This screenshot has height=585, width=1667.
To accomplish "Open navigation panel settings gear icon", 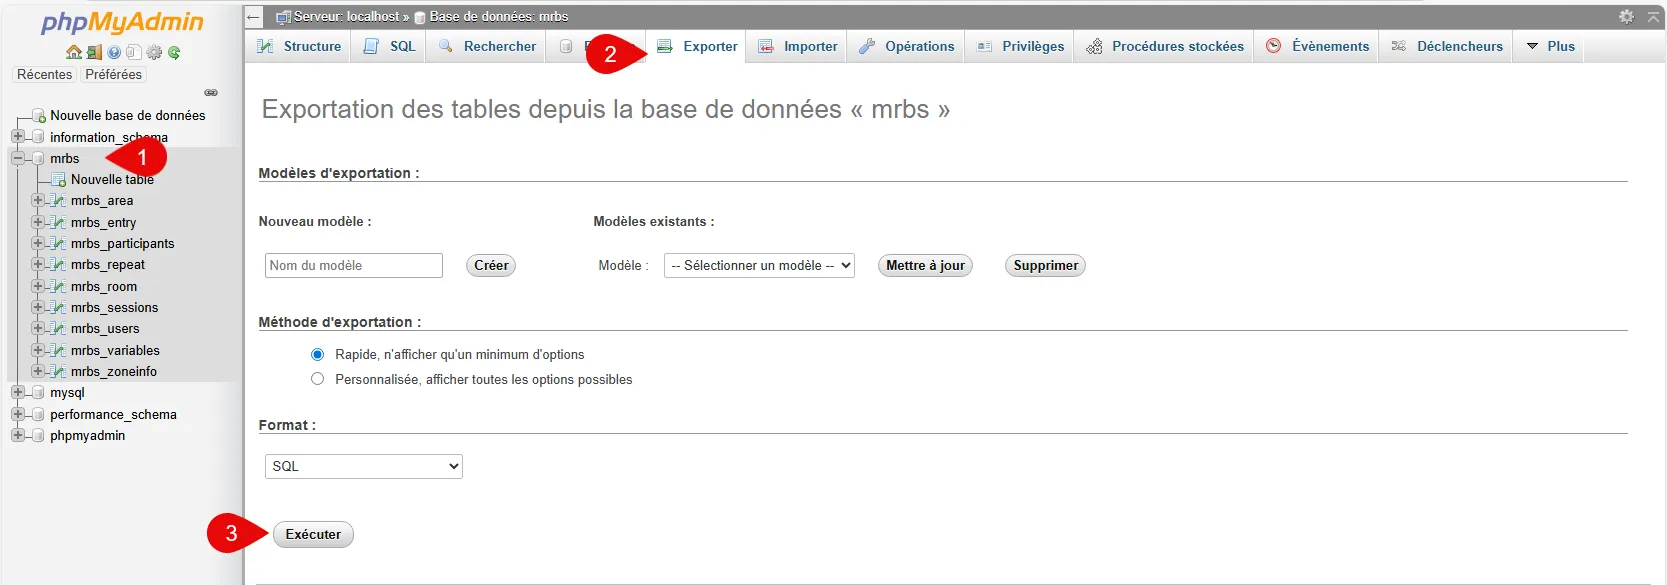I will pos(154,52).
